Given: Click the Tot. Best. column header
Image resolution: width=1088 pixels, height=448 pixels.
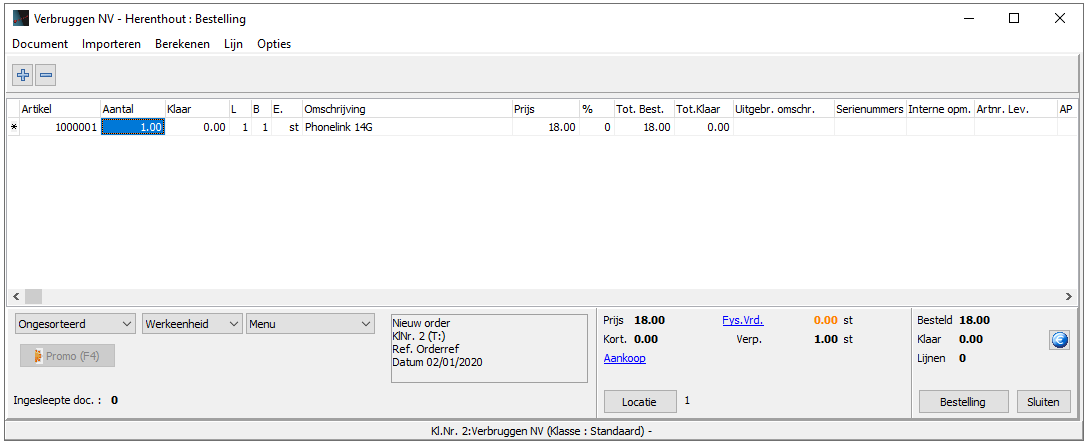Looking at the screenshot, I should point(643,109).
